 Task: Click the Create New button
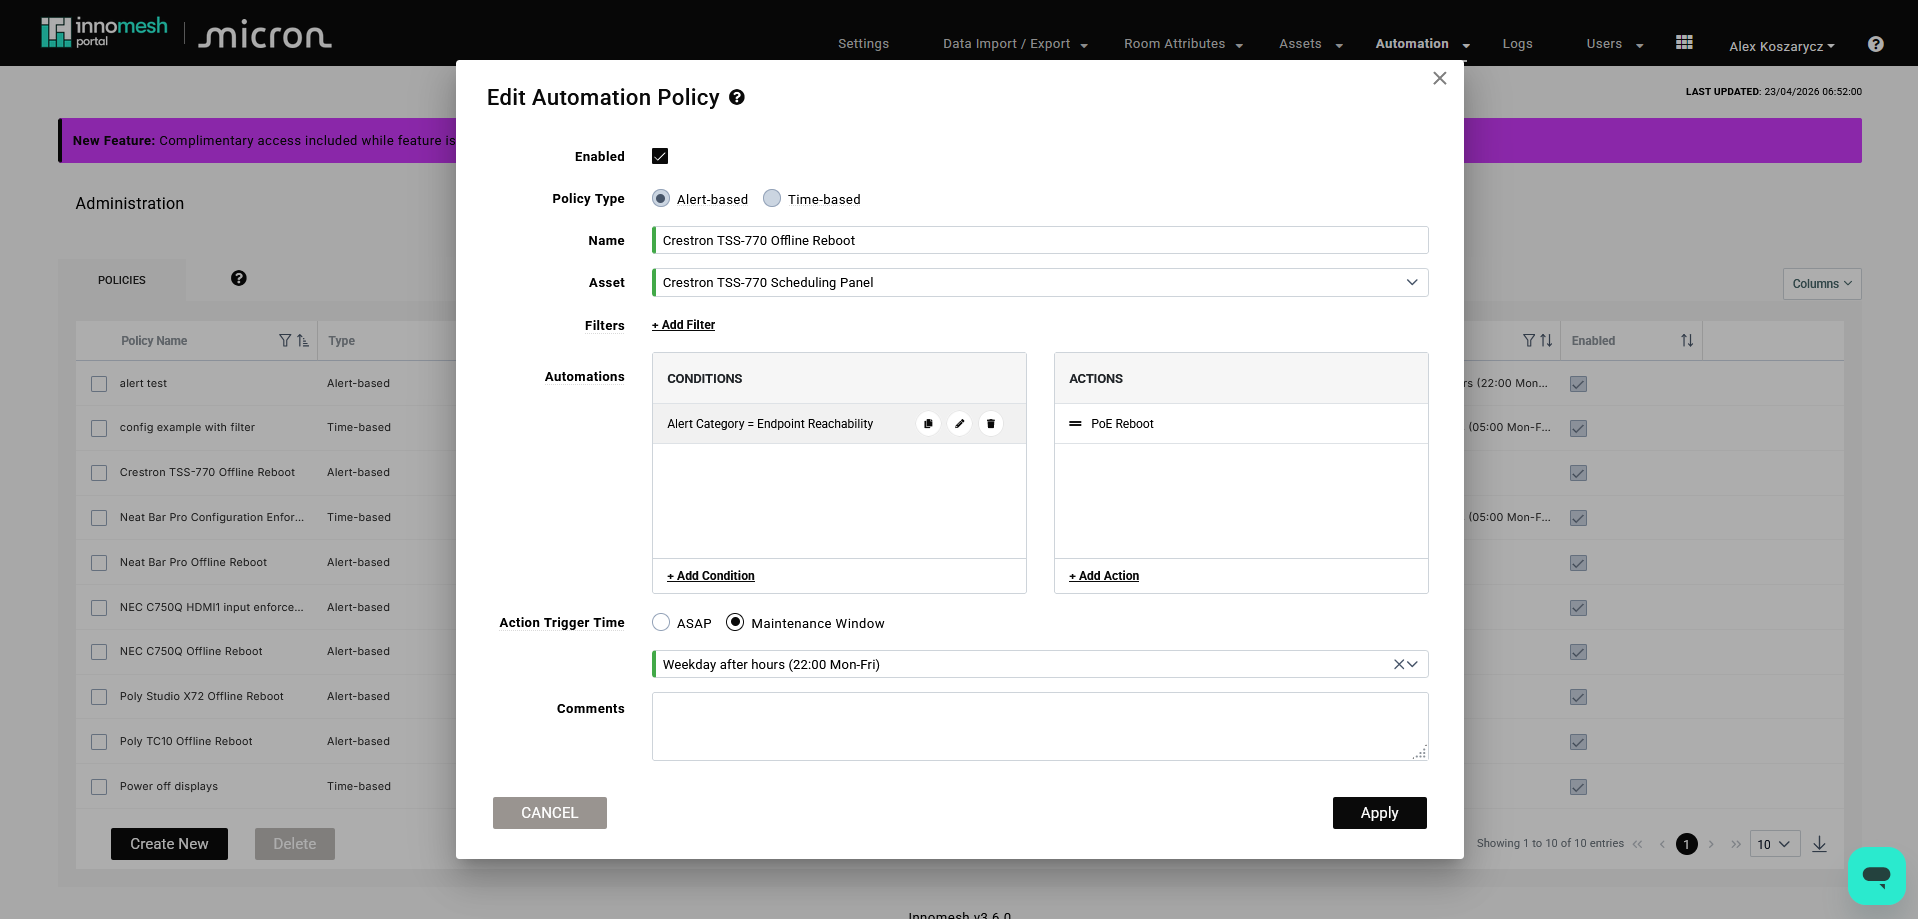[169, 844]
